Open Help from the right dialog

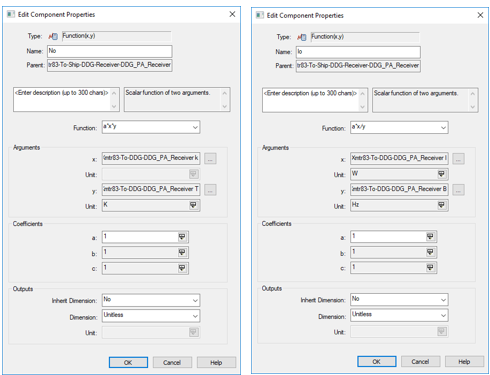coord(464,362)
